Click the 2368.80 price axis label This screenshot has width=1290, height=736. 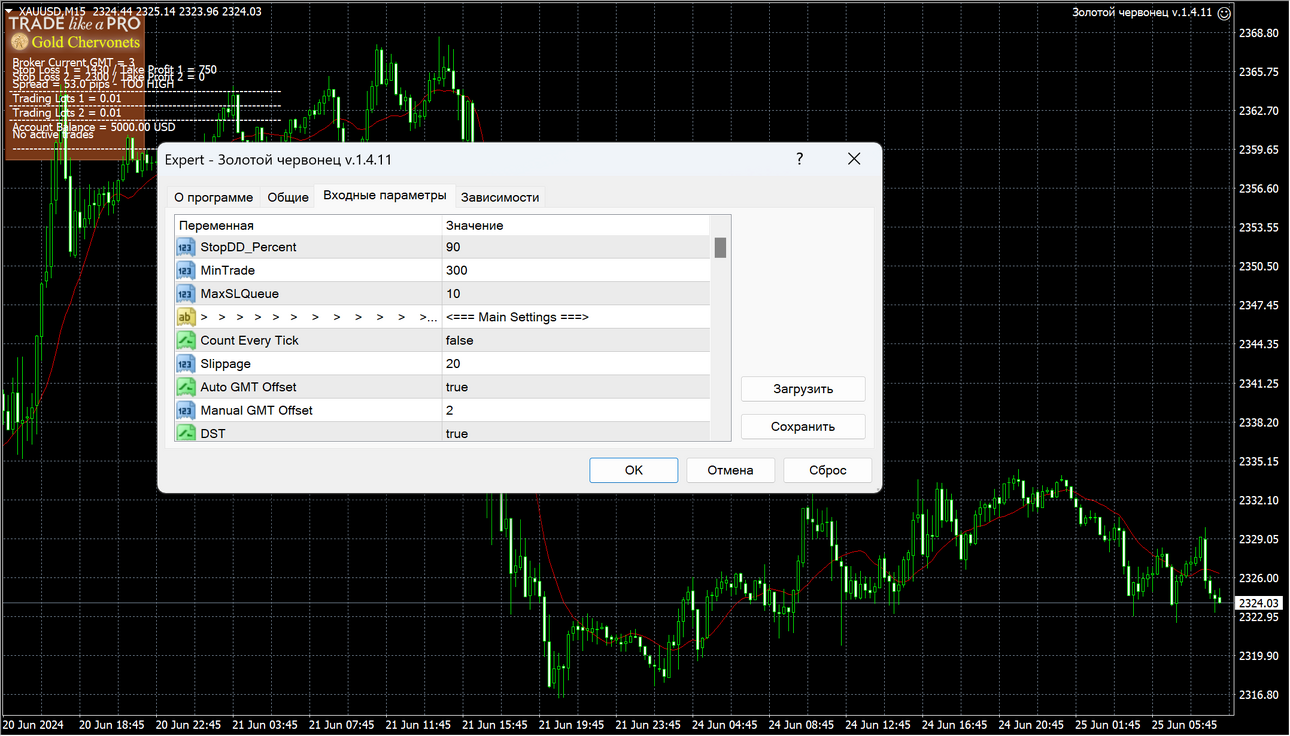1259,33
